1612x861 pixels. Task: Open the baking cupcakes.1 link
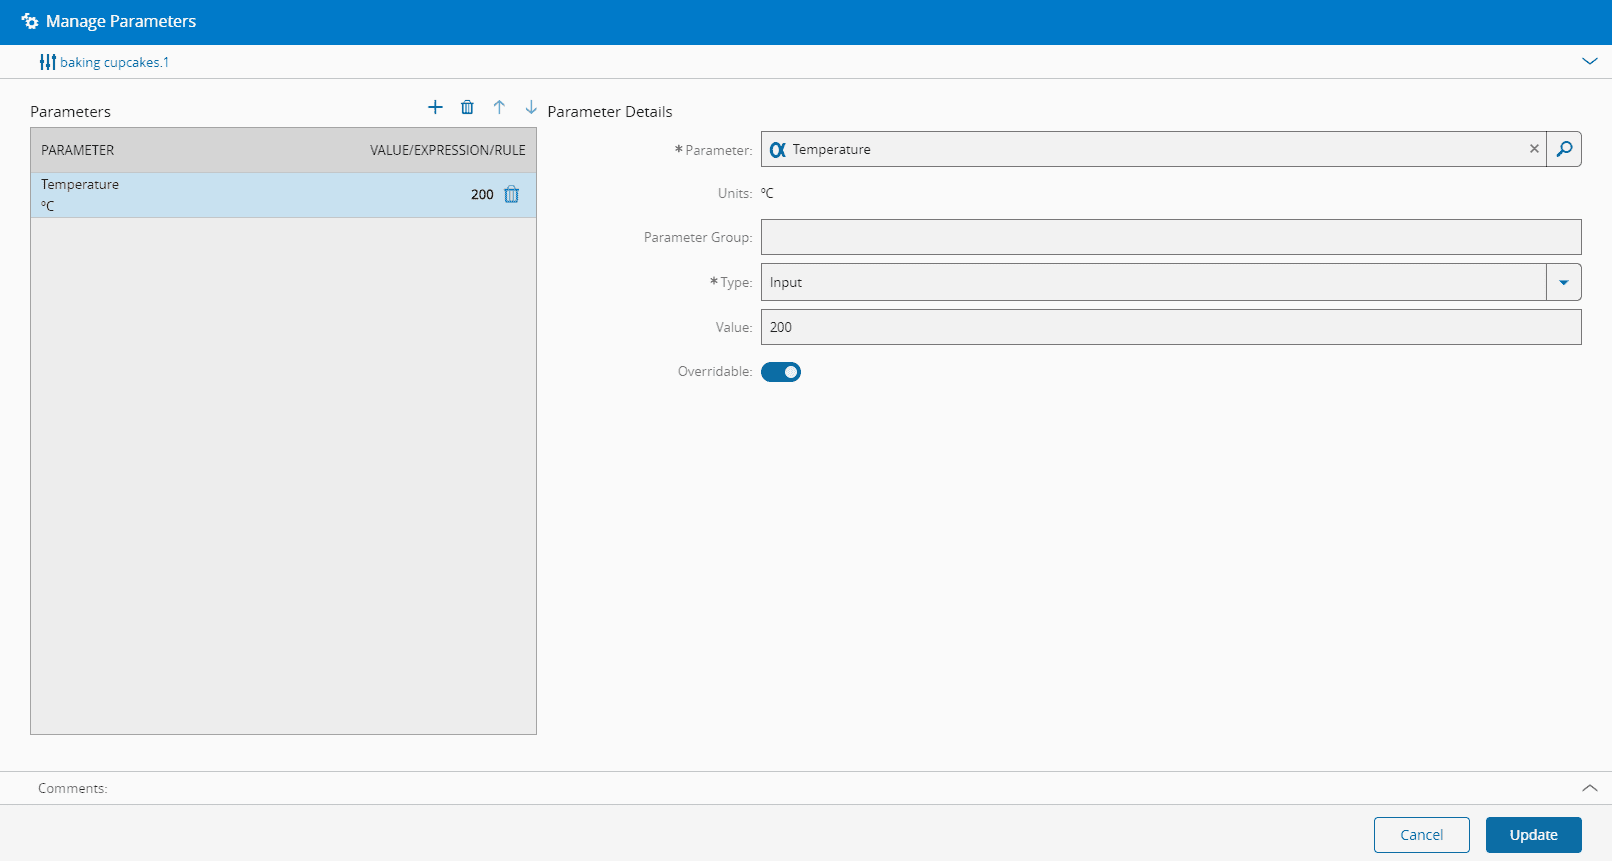pyautogui.click(x=114, y=62)
